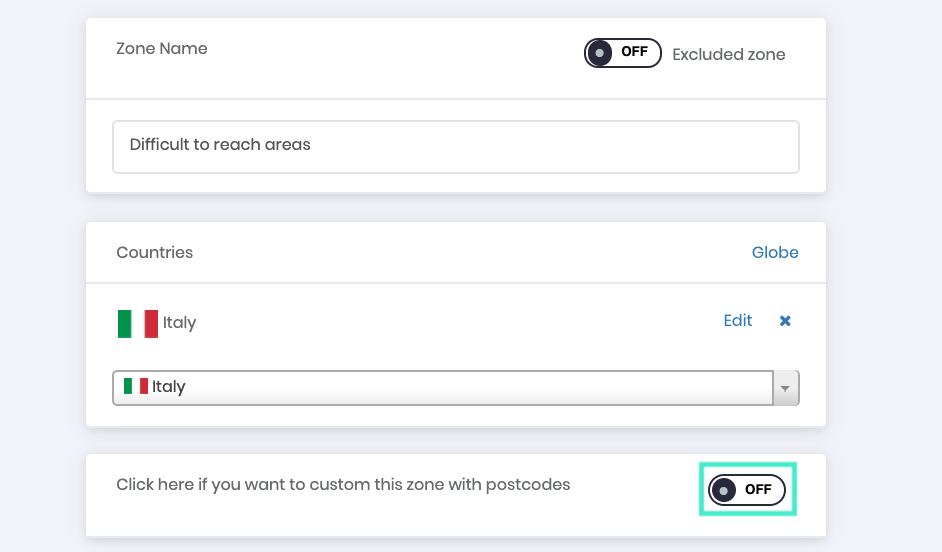The image size is (942, 552).
Task: Click the Excluded zone label
Action: pos(728,55)
